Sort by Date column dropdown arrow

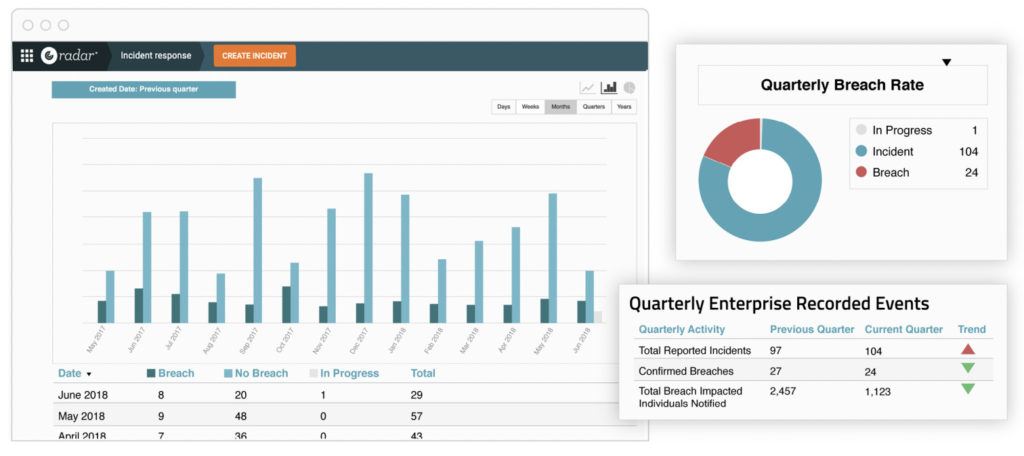click(x=89, y=374)
